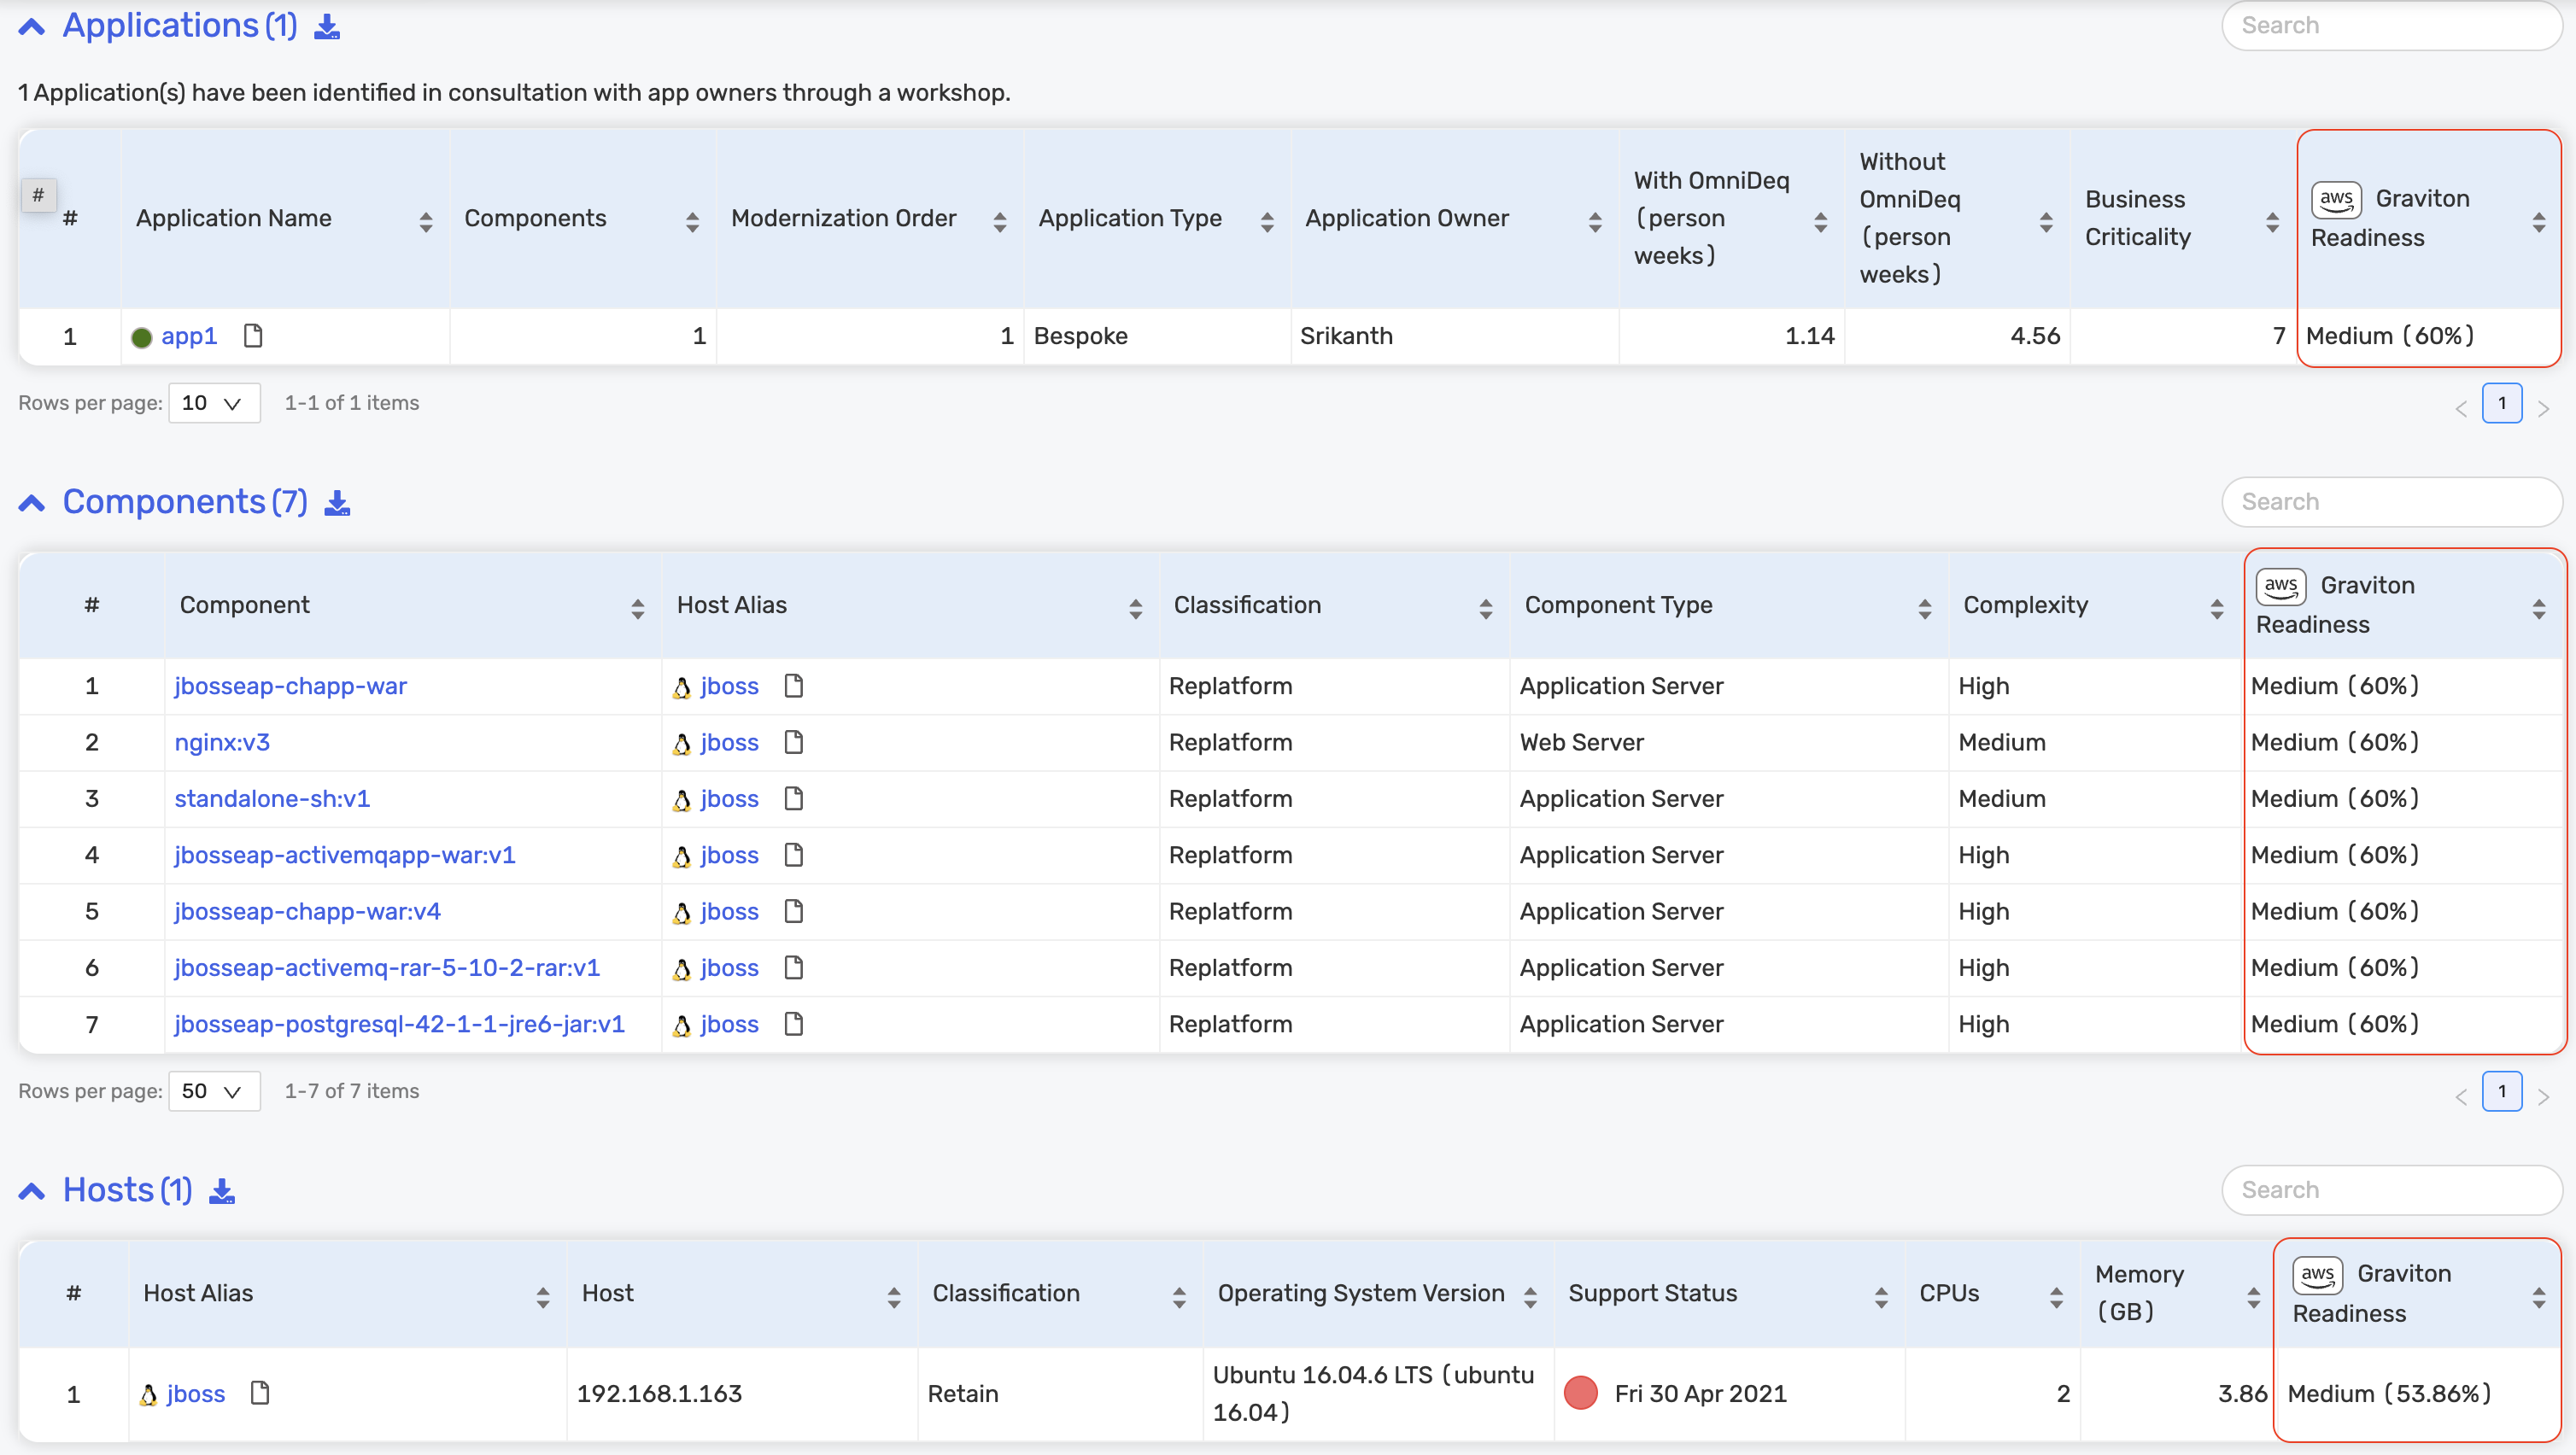Open the app1 application link
The height and width of the screenshot is (1455, 2576).
pos(189,336)
